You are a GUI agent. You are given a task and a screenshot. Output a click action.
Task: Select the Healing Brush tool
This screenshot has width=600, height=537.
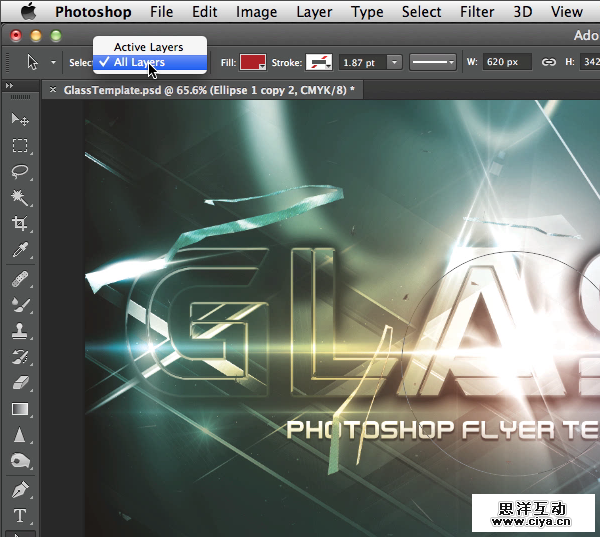(x=20, y=279)
